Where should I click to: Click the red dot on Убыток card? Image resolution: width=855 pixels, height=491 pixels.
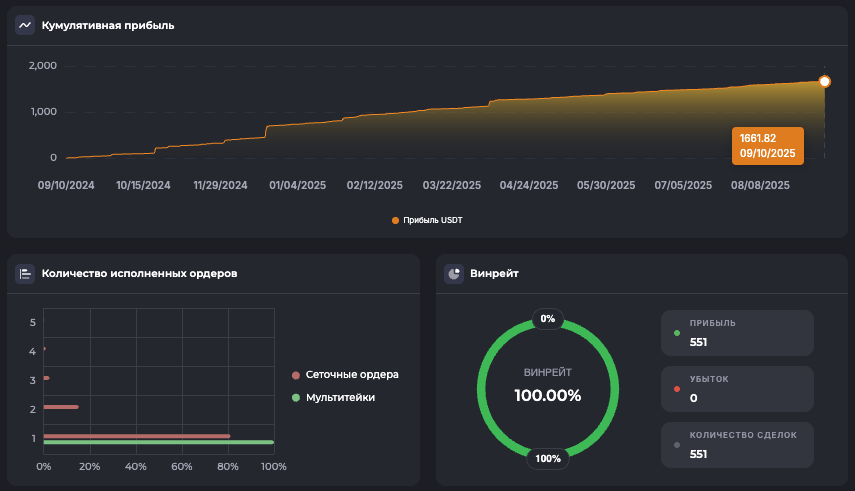coord(677,389)
